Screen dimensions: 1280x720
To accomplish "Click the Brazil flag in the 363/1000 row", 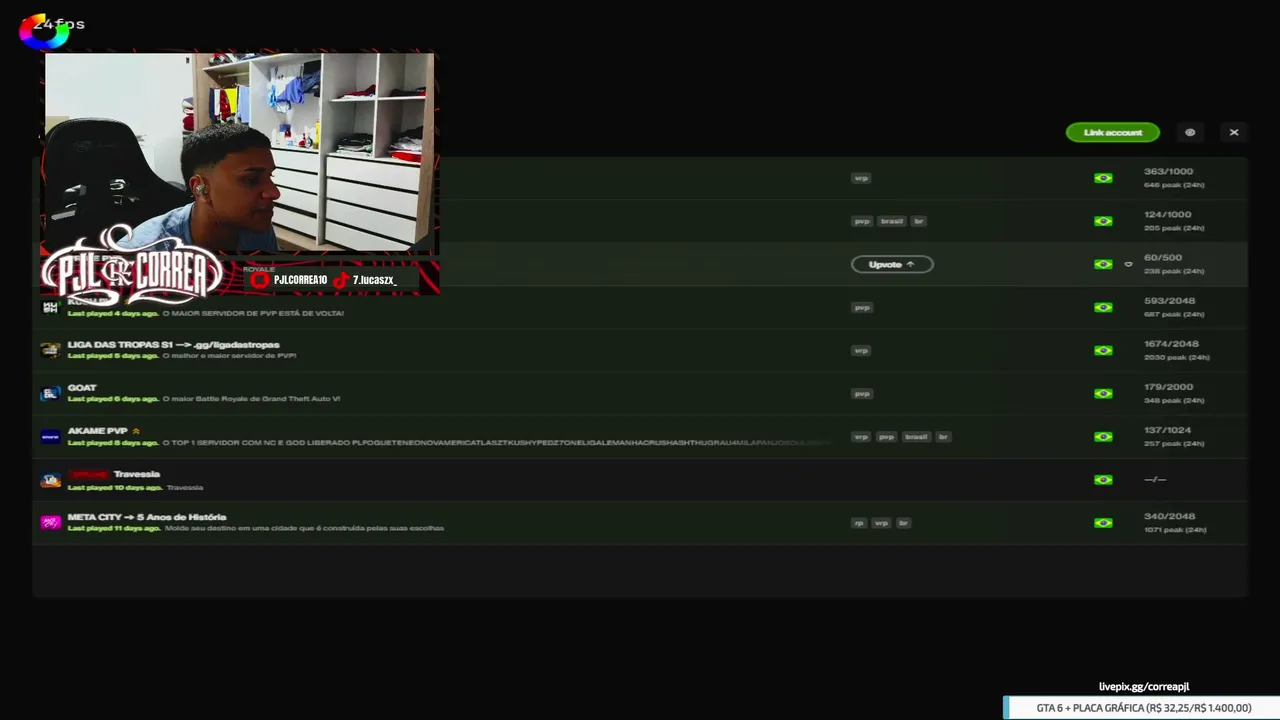I will (x=1103, y=178).
